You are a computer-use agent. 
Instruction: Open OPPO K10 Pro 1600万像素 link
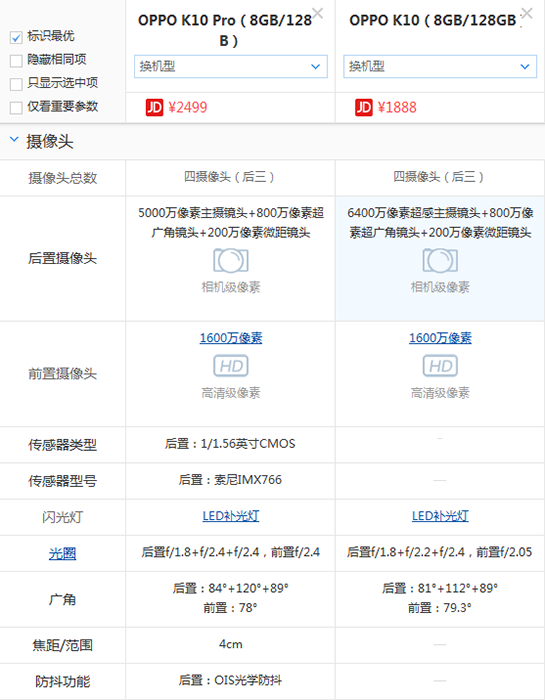[x=231, y=338]
